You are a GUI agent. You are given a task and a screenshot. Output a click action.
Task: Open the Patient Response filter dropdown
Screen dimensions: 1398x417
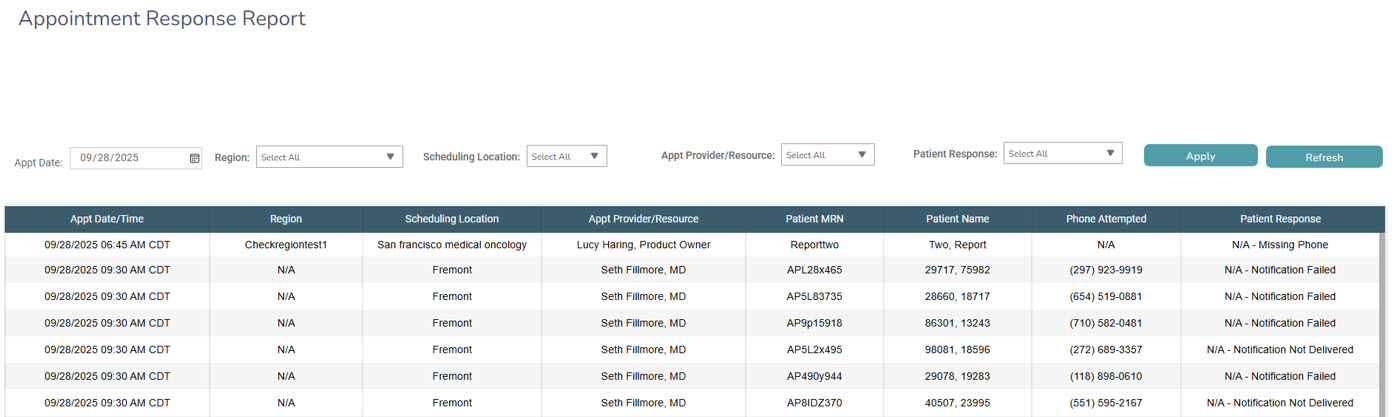(1062, 154)
